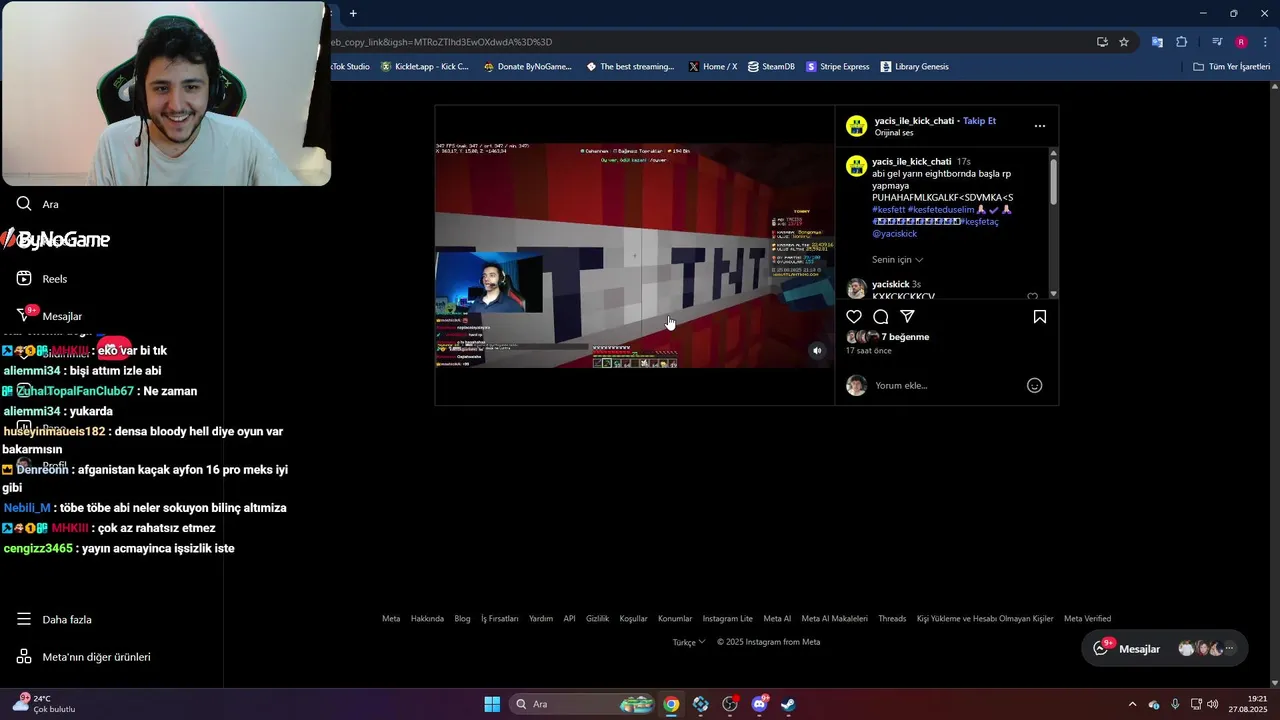1280x720 pixels.
Task: Open the #kesfett hashtag link
Action: (x=888, y=210)
